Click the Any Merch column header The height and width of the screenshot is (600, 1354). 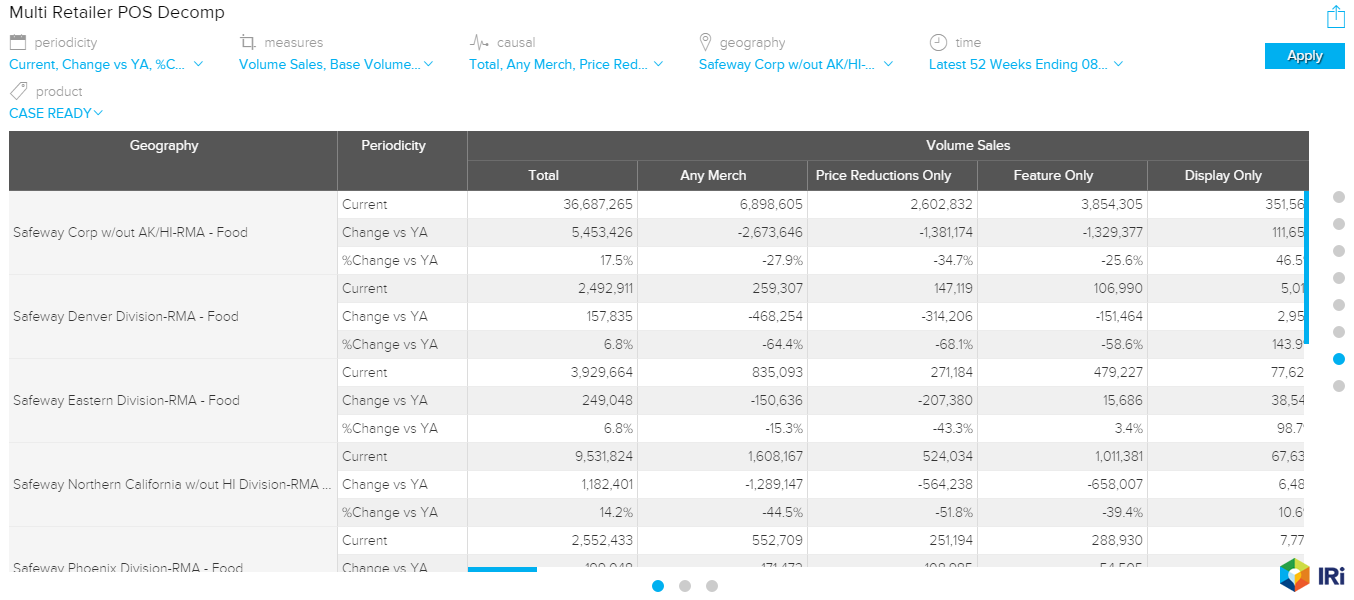coord(713,175)
